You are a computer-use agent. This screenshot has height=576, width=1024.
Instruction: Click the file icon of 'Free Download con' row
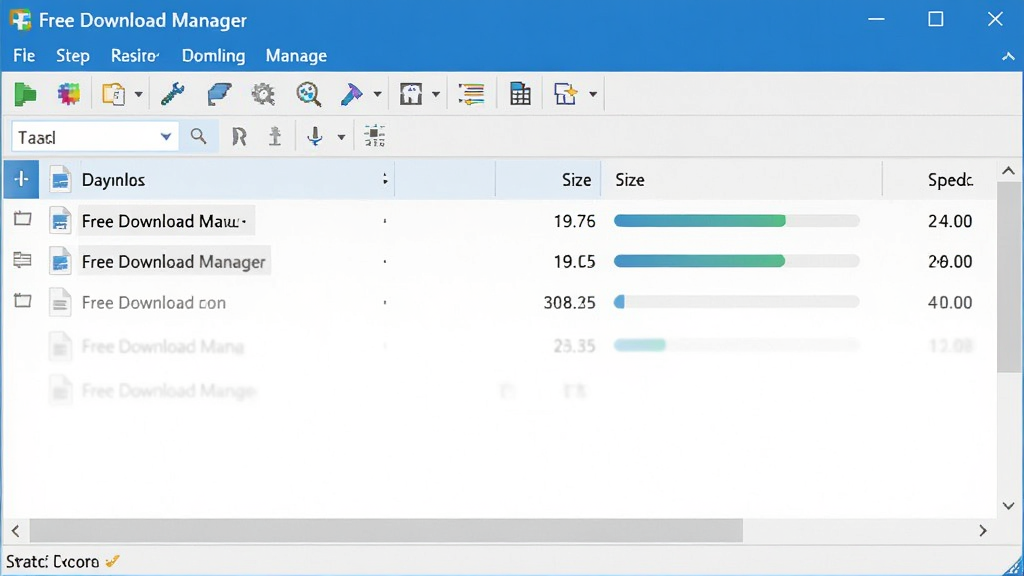[60, 302]
